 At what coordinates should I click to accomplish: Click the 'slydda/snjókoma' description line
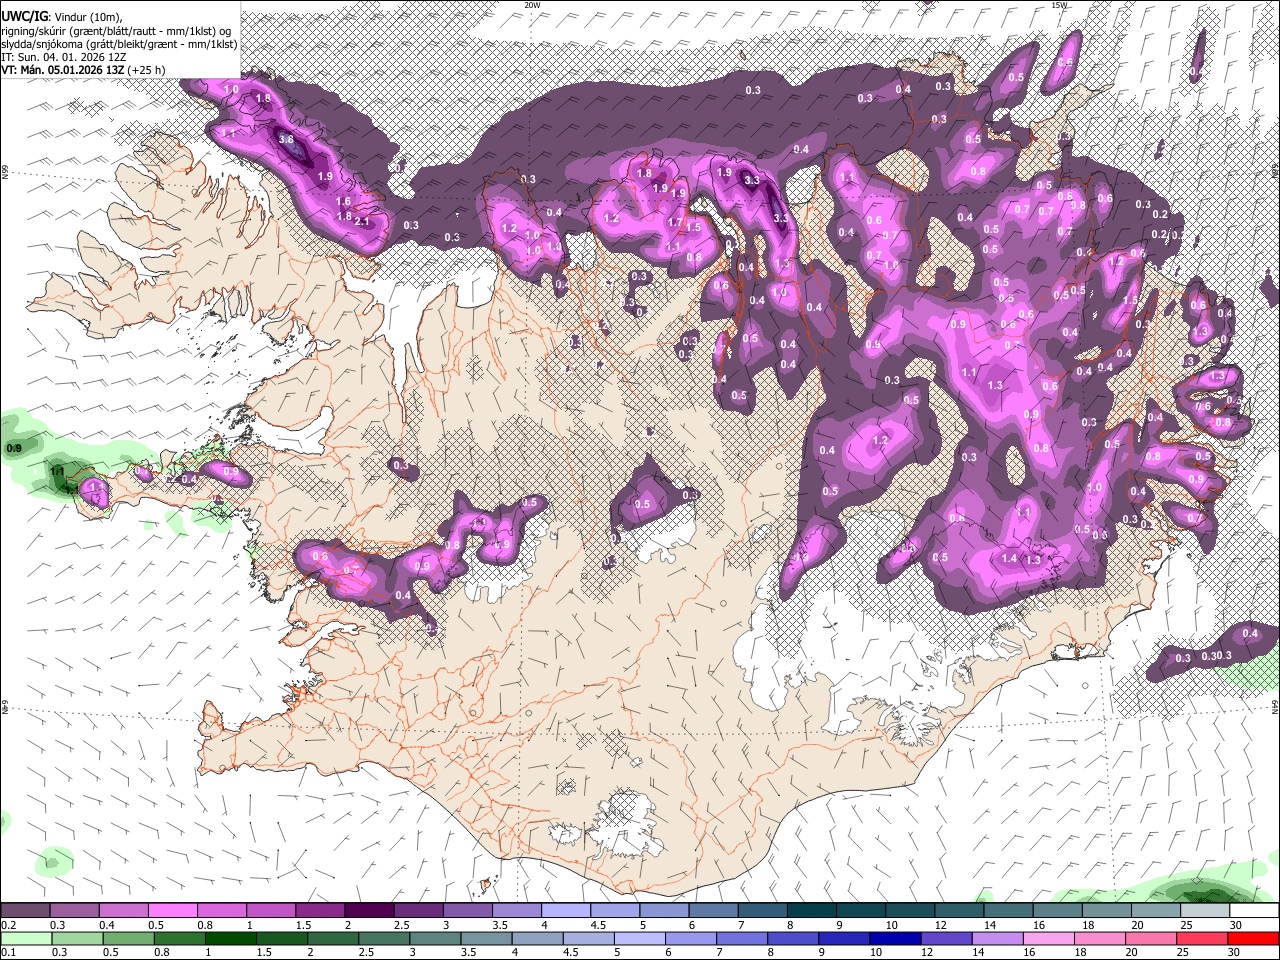(120, 44)
